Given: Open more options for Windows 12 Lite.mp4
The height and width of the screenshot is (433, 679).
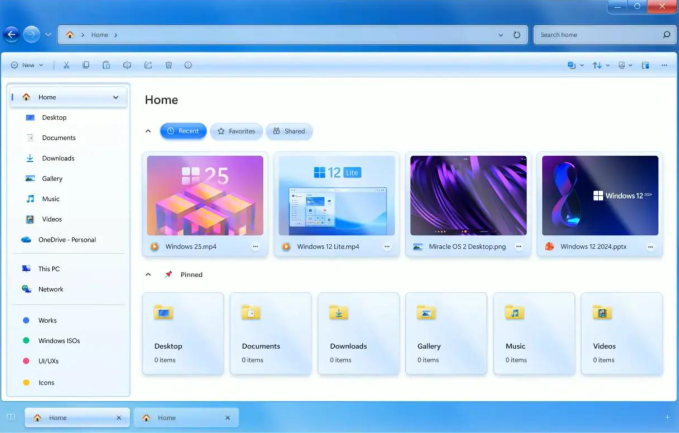Looking at the screenshot, I should [x=387, y=246].
